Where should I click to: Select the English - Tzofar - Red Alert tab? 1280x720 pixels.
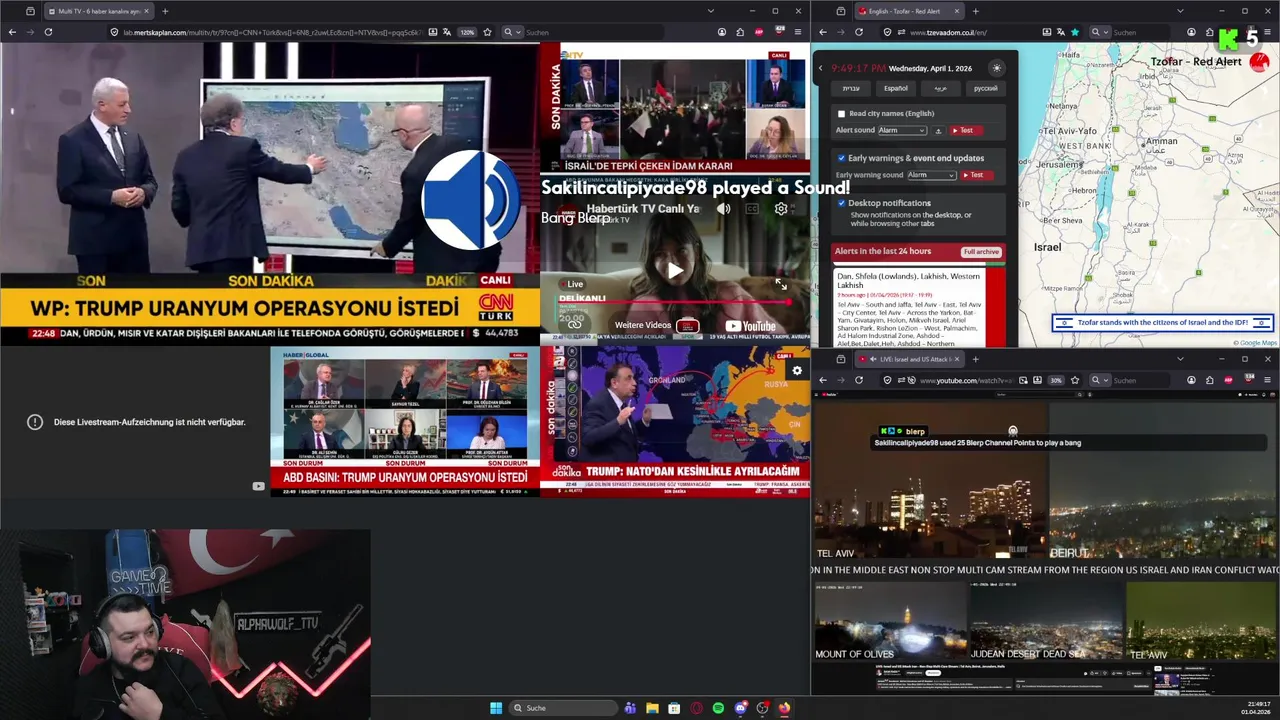pos(907,11)
